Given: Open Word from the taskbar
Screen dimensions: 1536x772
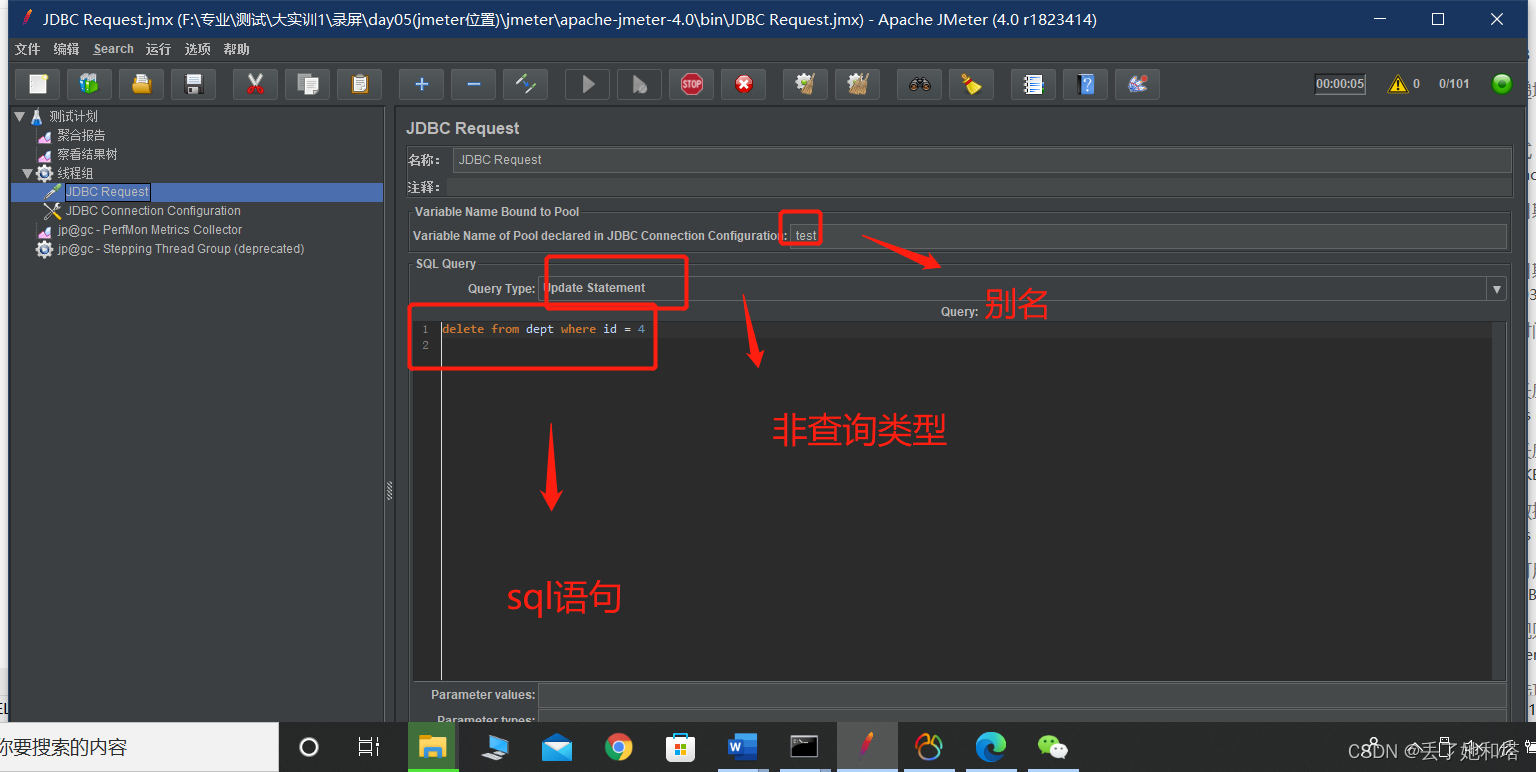Looking at the screenshot, I should click(742, 747).
